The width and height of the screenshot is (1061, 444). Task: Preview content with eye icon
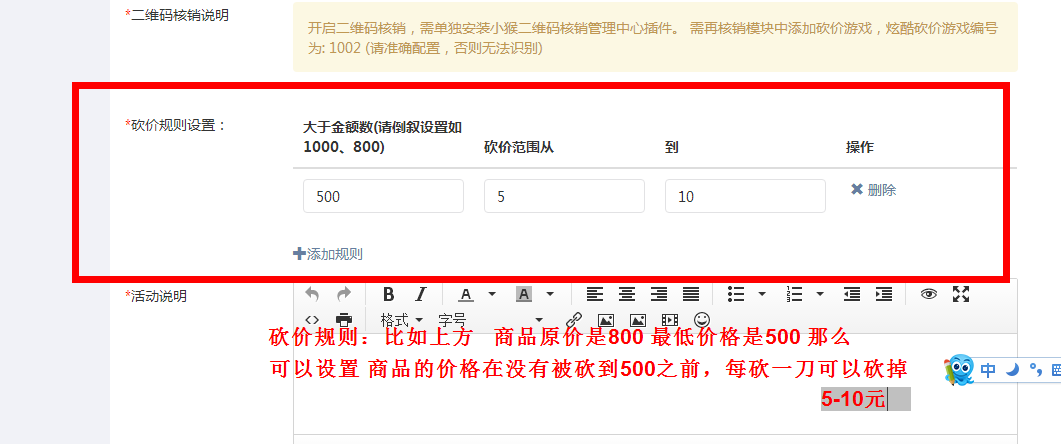point(929,294)
